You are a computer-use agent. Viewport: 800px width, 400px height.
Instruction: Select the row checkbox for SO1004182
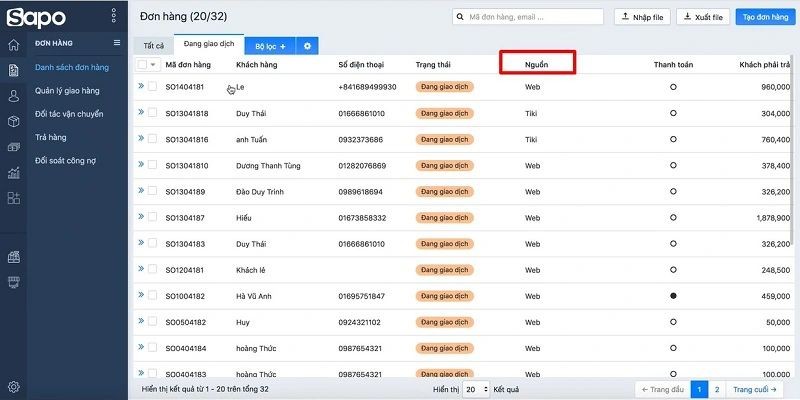[153, 296]
